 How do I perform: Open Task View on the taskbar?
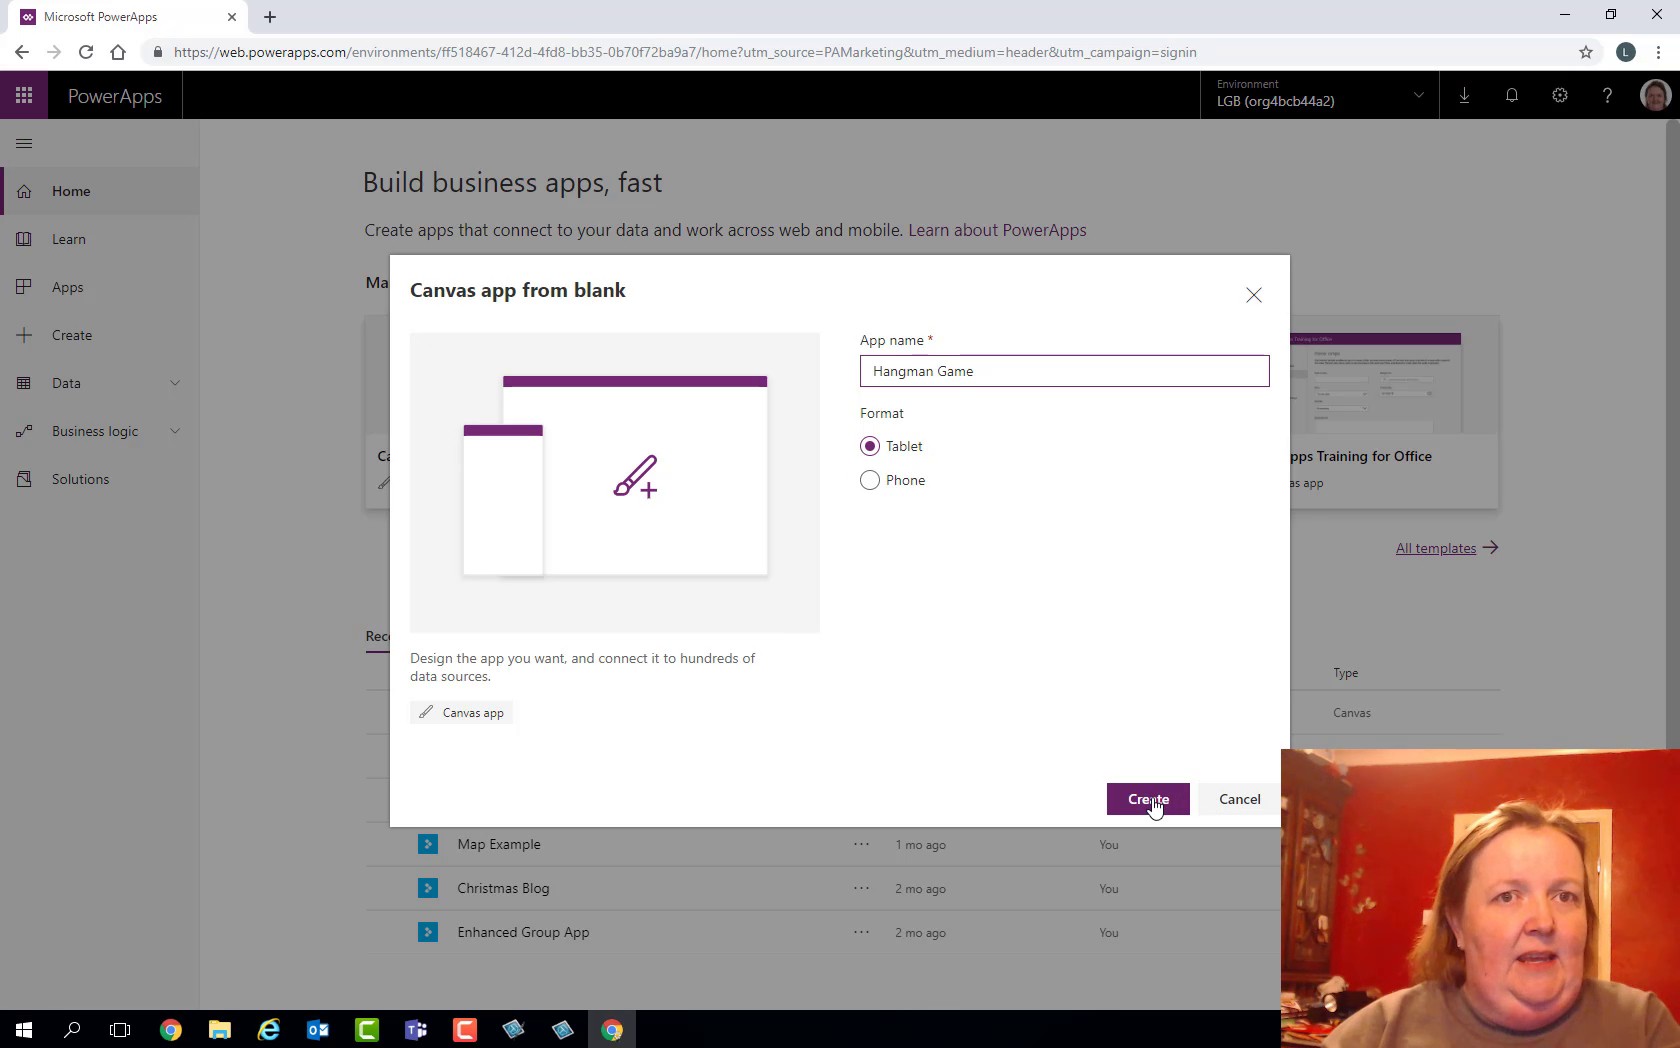pos(120,1029)
